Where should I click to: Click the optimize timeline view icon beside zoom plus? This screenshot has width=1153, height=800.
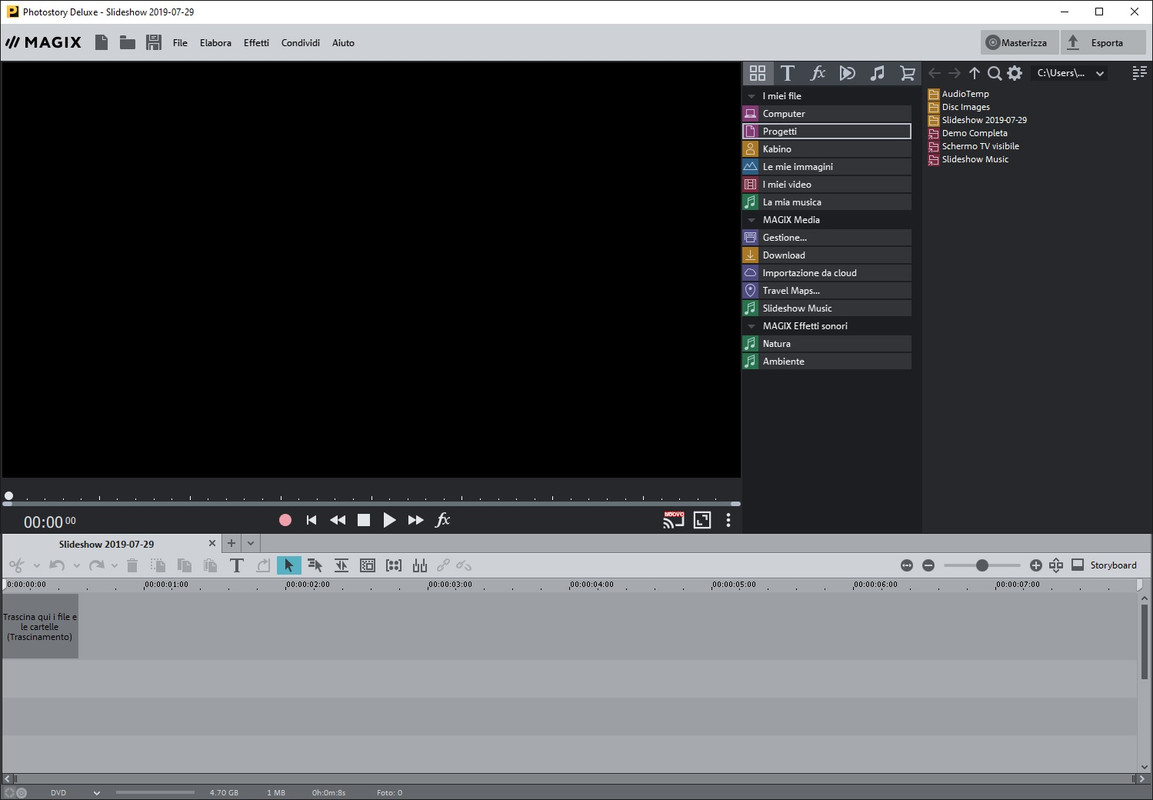coord(1056,565)
